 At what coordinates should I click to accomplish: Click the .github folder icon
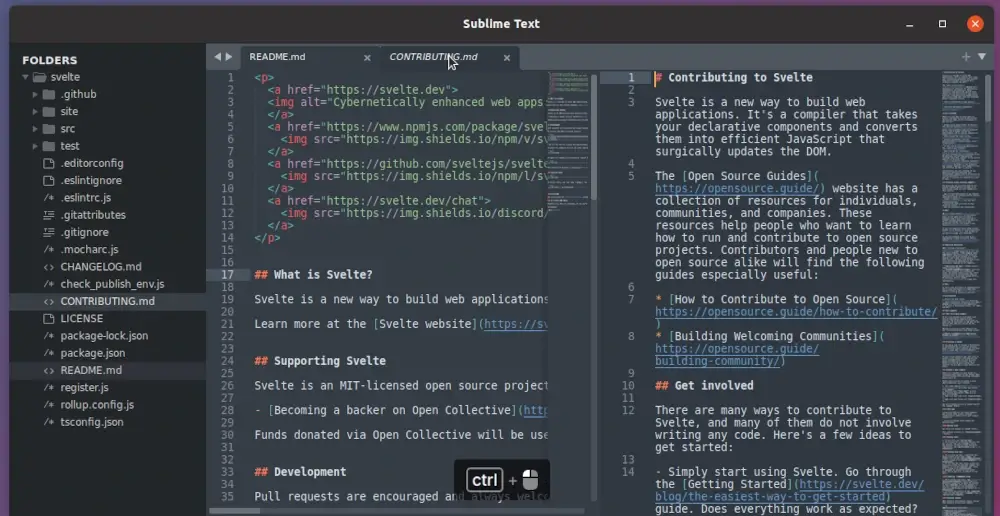click(x=48, y=94)
